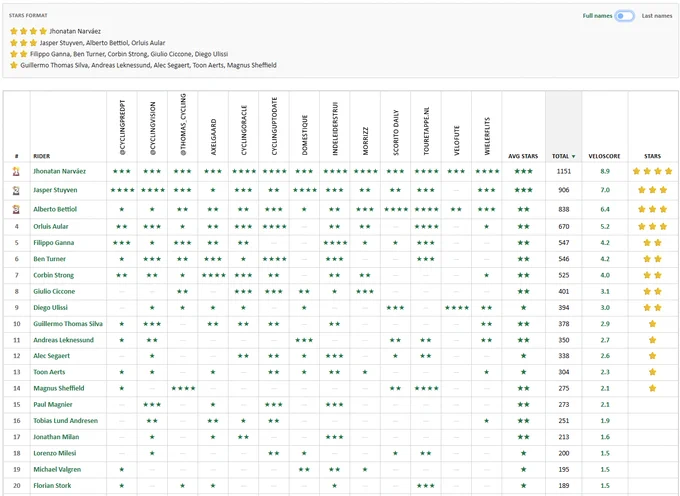
Task: Open Diego Ulissi rider link
Action: pos(50,307)
